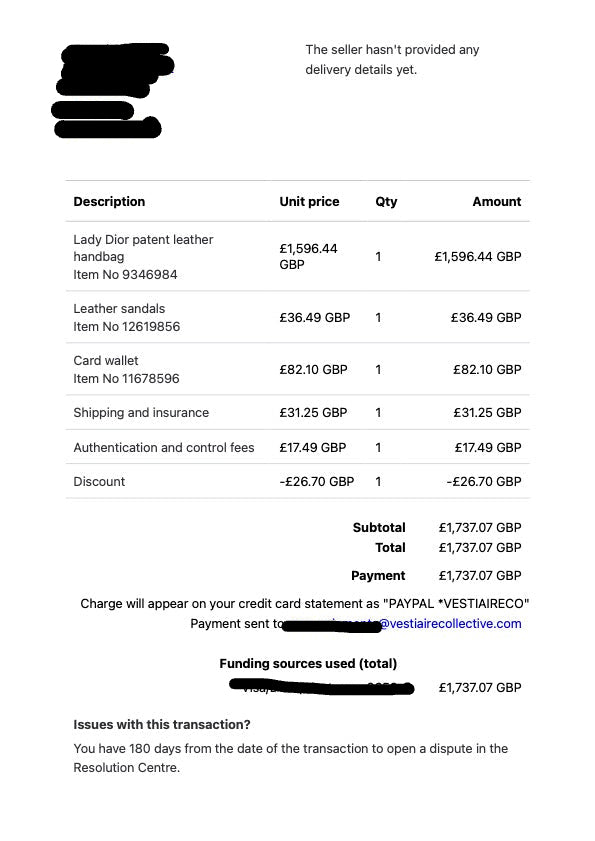Click the Funding sources used (total) heading
The image size is (595, 841).
308,663
